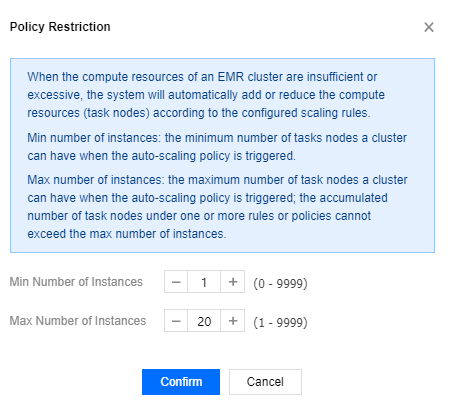
Task: Raise the maximum task nodes above 20
Action: click(x=233, y=321)
